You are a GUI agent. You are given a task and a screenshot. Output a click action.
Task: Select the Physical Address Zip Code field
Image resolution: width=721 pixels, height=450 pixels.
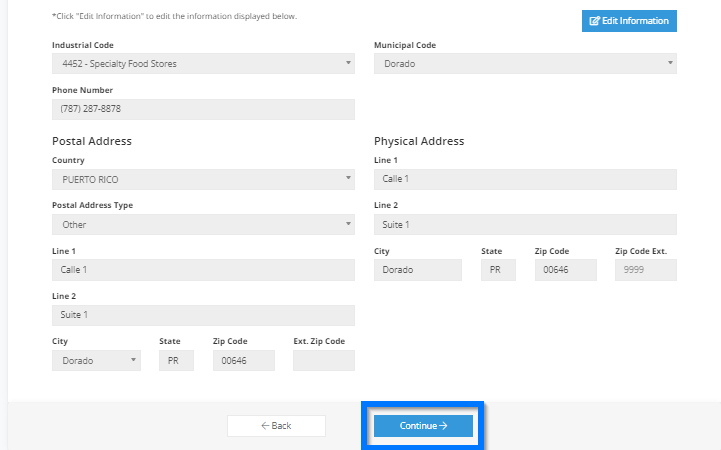pos(566,270)
